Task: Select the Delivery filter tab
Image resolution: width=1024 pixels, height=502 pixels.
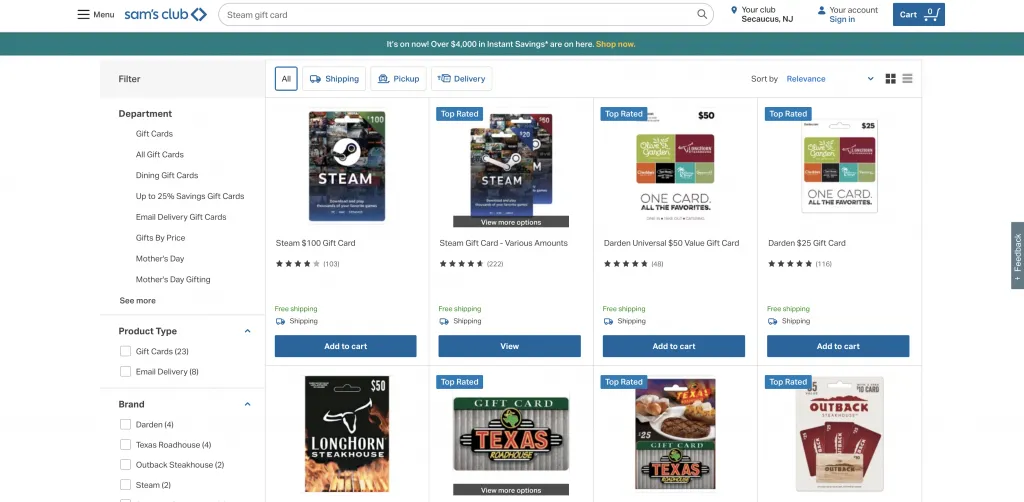Action: [x=462, y=79]
